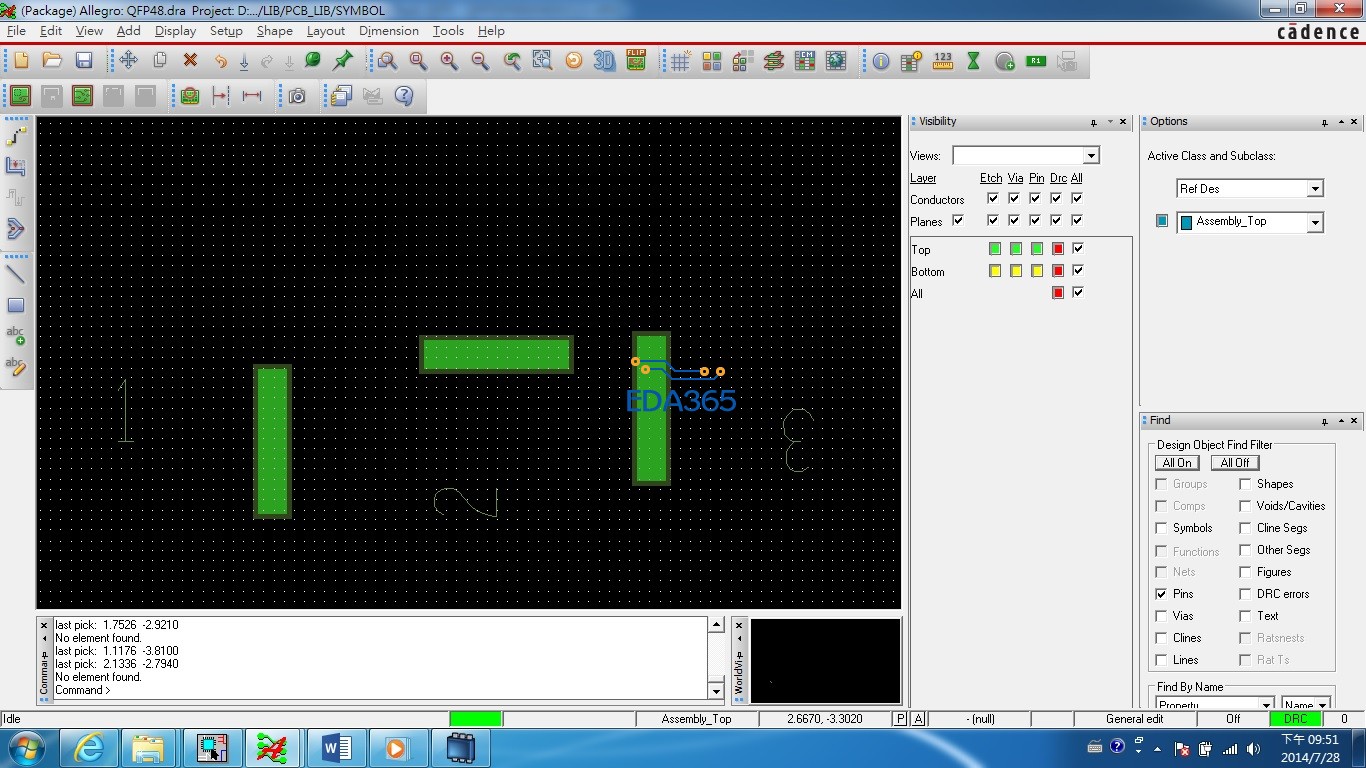Open the Ref Des class dropdown
The width and height of the screenshot is (1366, 768).
(1315, 189)
